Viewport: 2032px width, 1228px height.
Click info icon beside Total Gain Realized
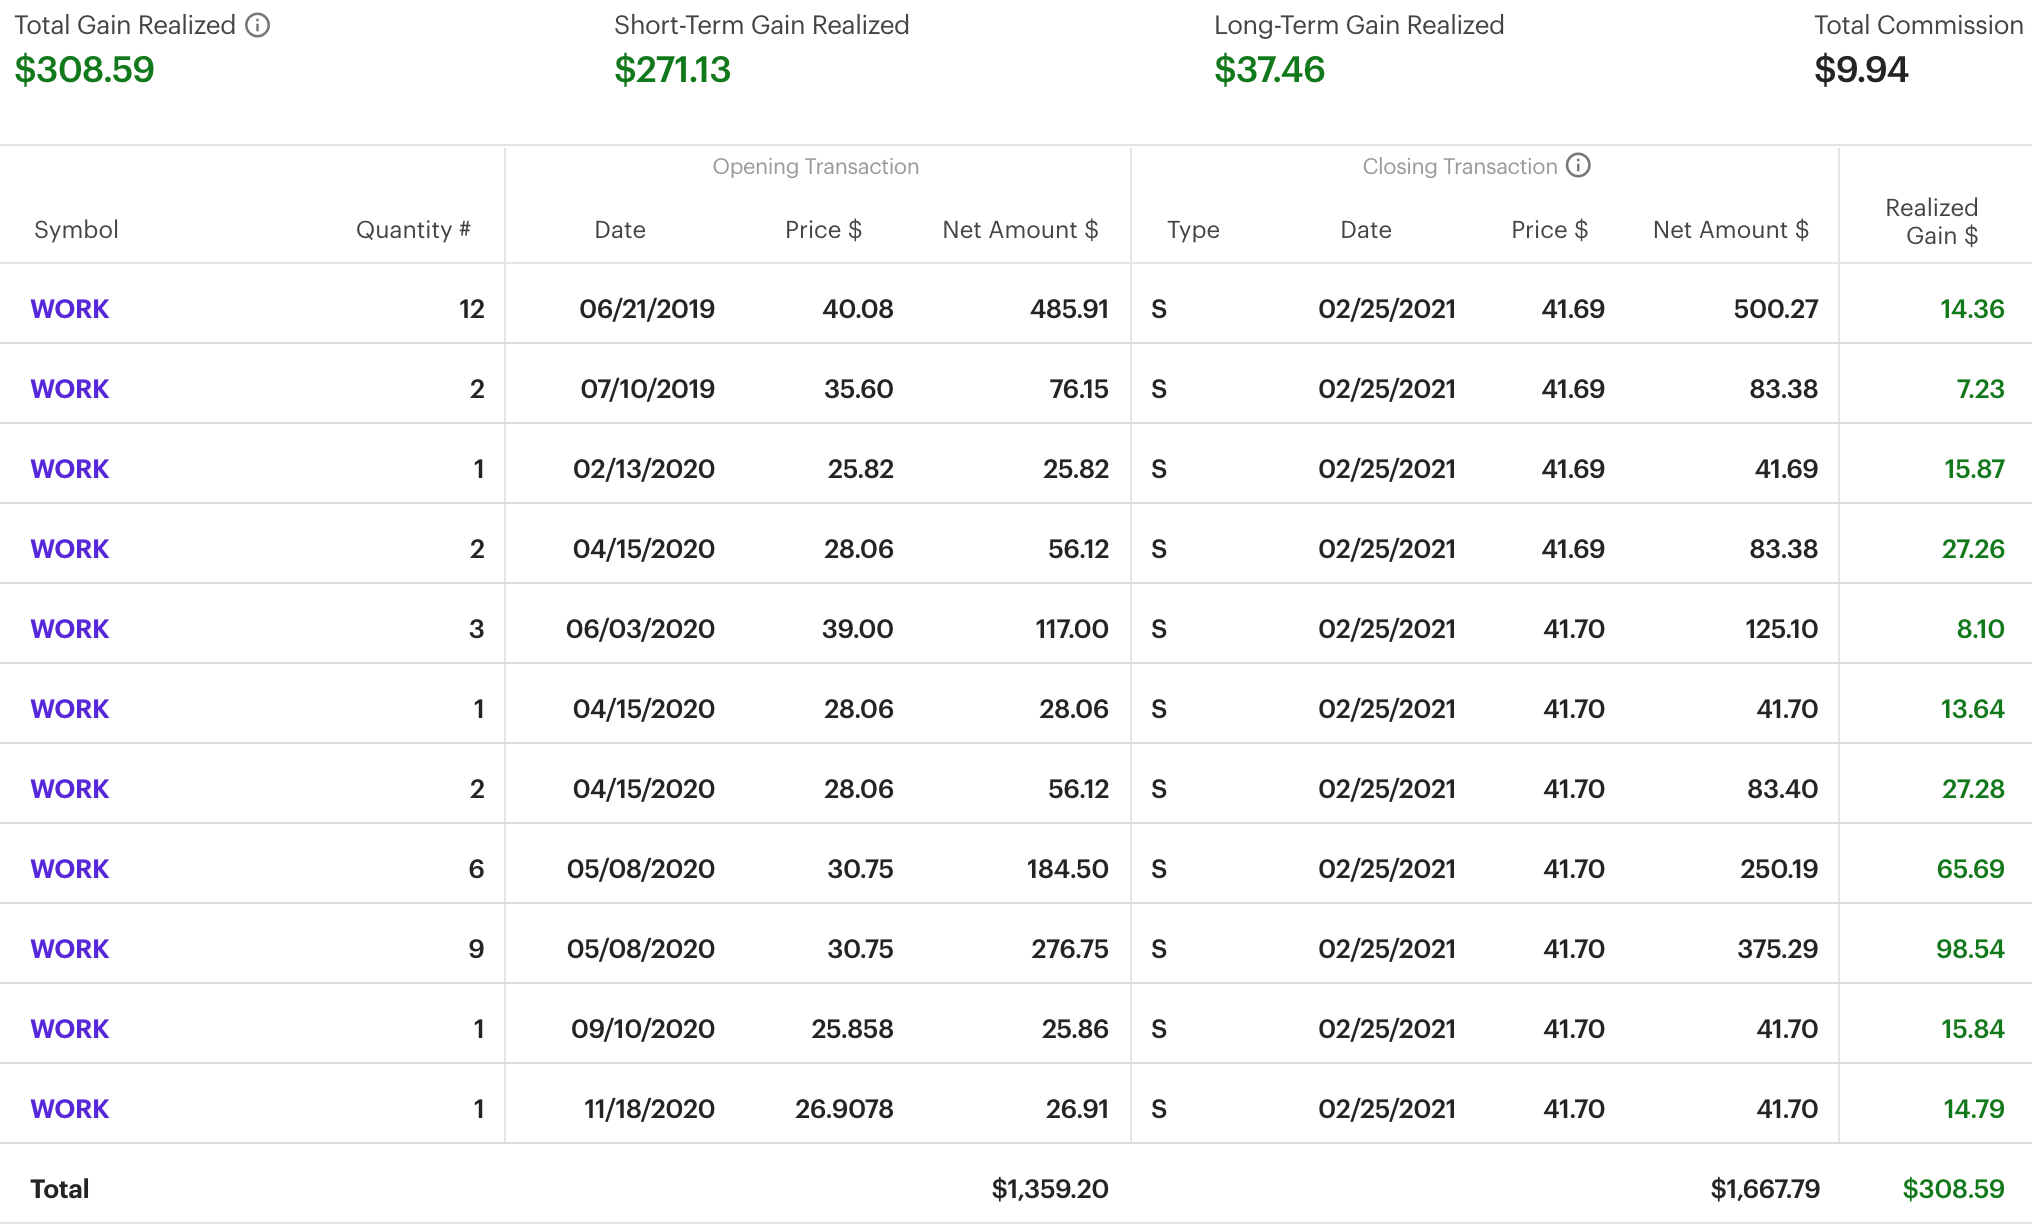click(x=258, y=25)
